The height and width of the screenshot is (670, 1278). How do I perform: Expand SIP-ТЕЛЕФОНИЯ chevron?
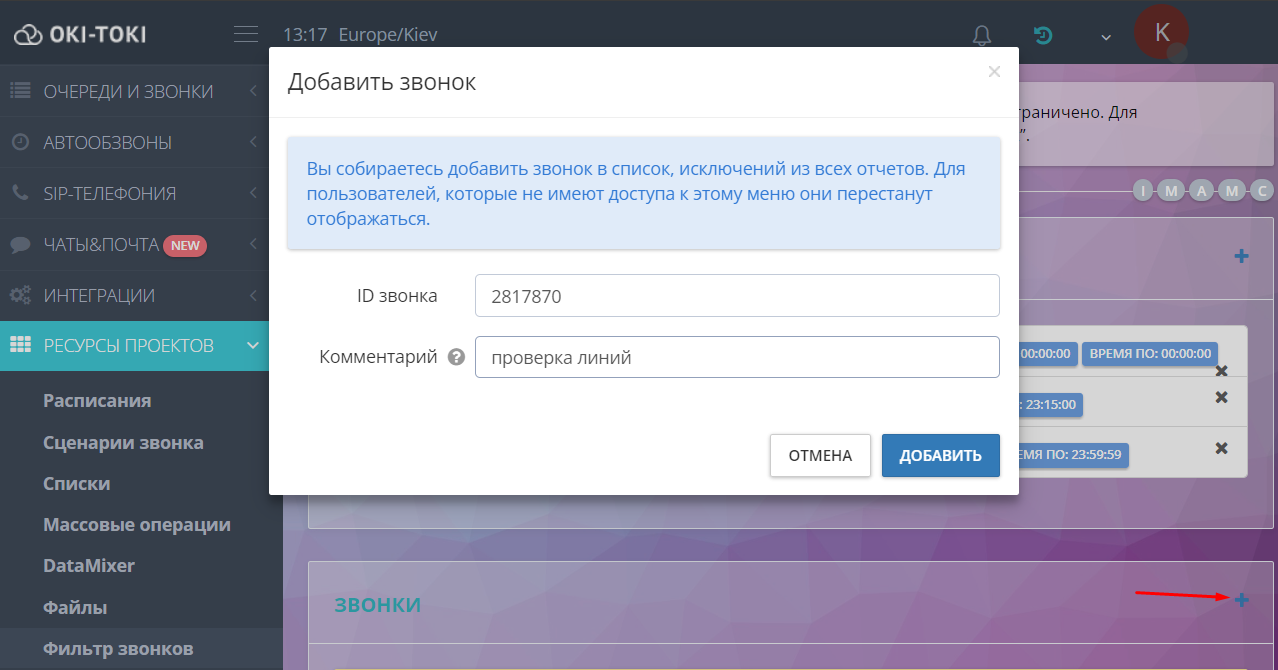[x=253, y=193]
